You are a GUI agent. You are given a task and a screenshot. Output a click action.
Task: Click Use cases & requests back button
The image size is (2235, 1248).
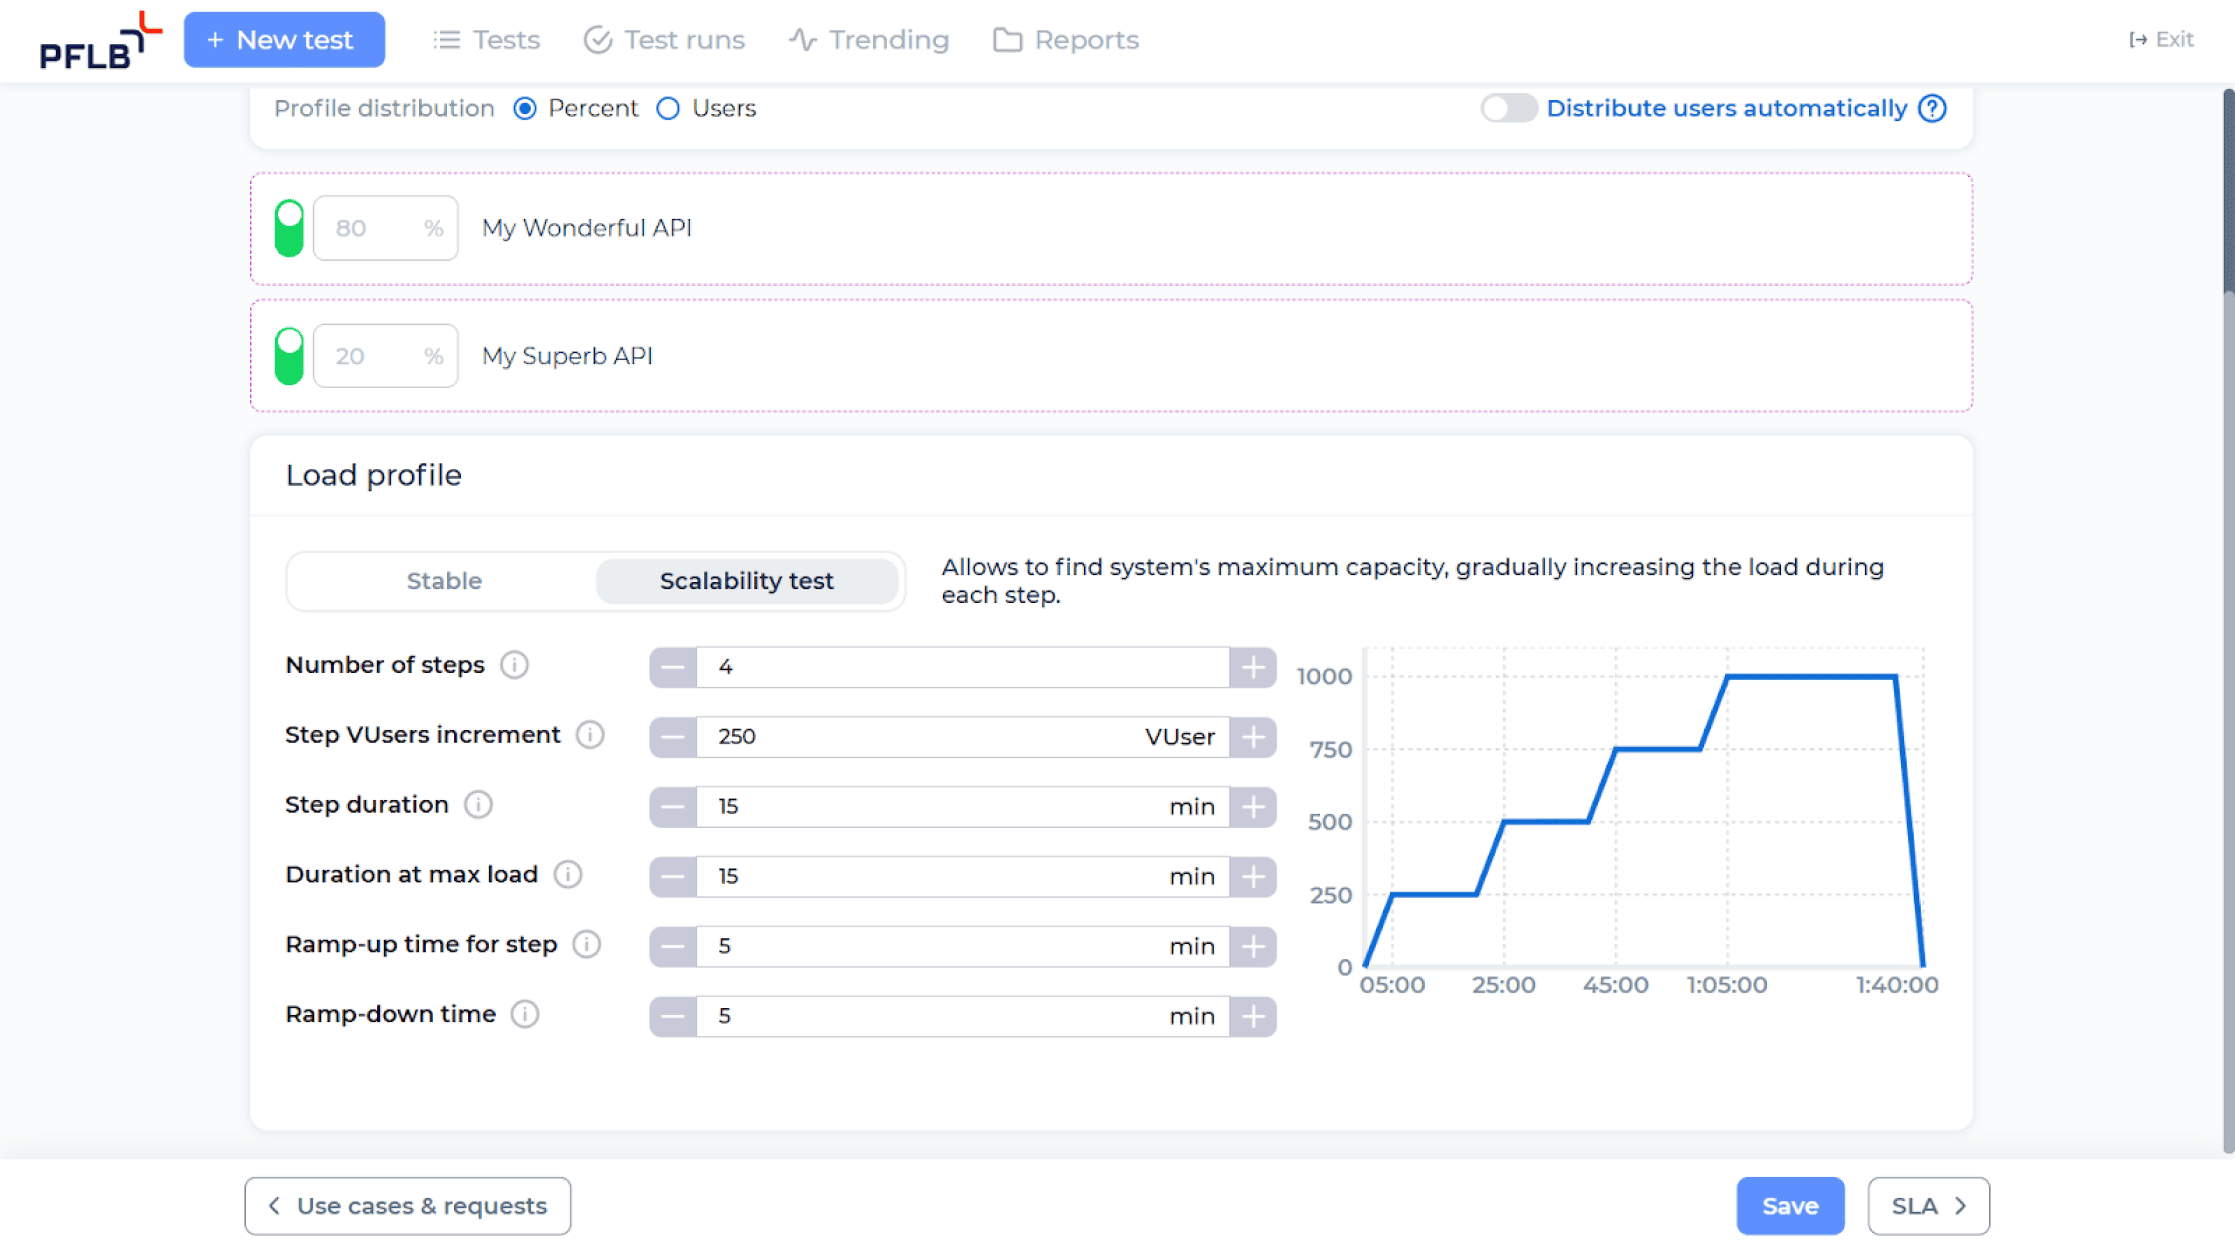point(407,1205)
